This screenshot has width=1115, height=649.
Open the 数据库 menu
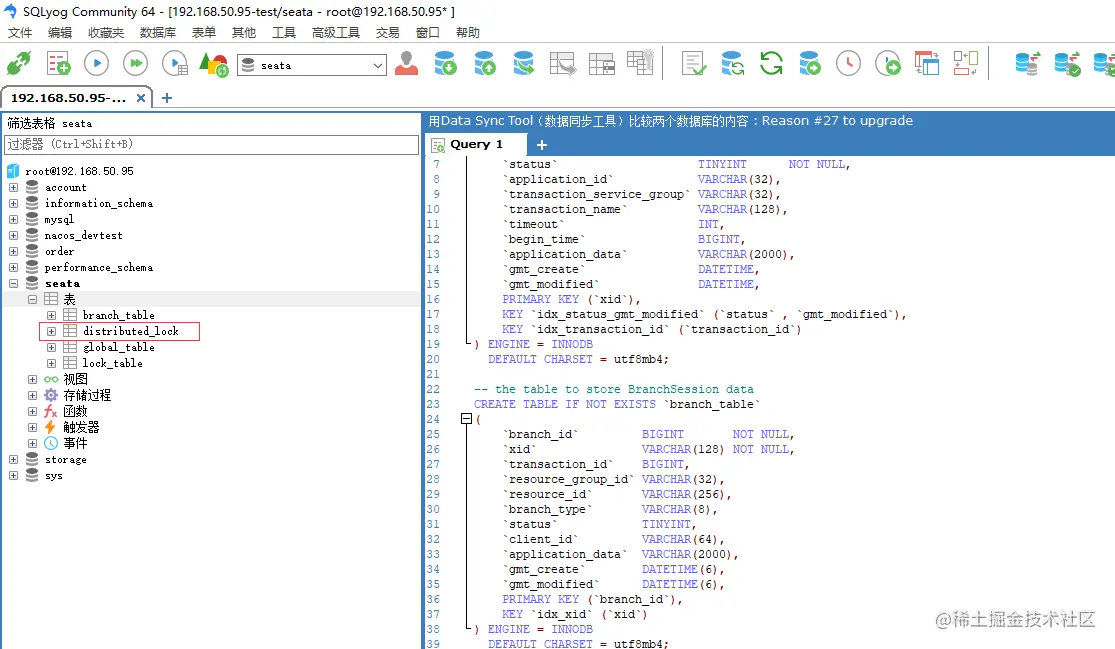click(x=157, y=33)
